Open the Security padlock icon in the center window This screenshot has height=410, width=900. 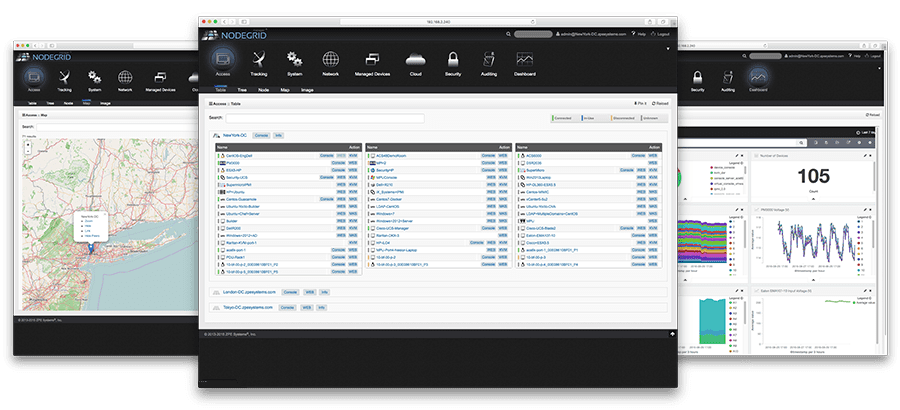pos(453,62)
